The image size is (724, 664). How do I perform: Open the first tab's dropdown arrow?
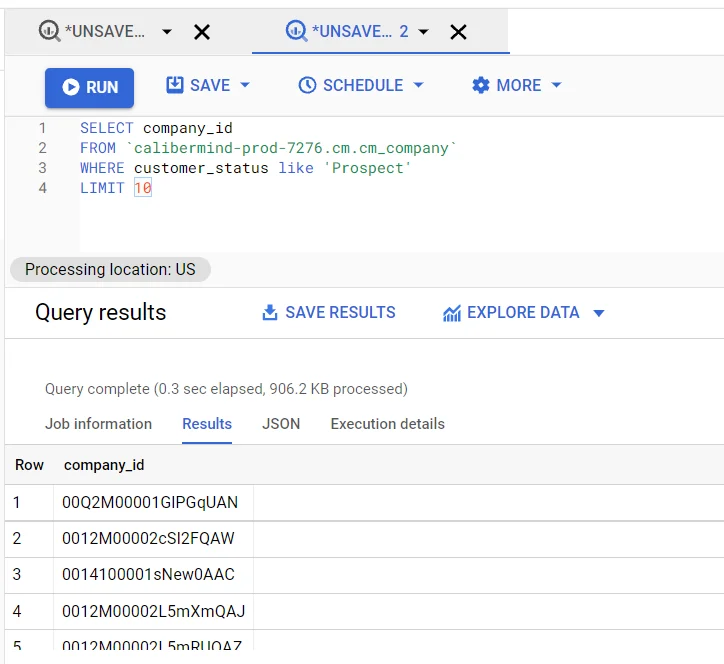click(167, 32)
